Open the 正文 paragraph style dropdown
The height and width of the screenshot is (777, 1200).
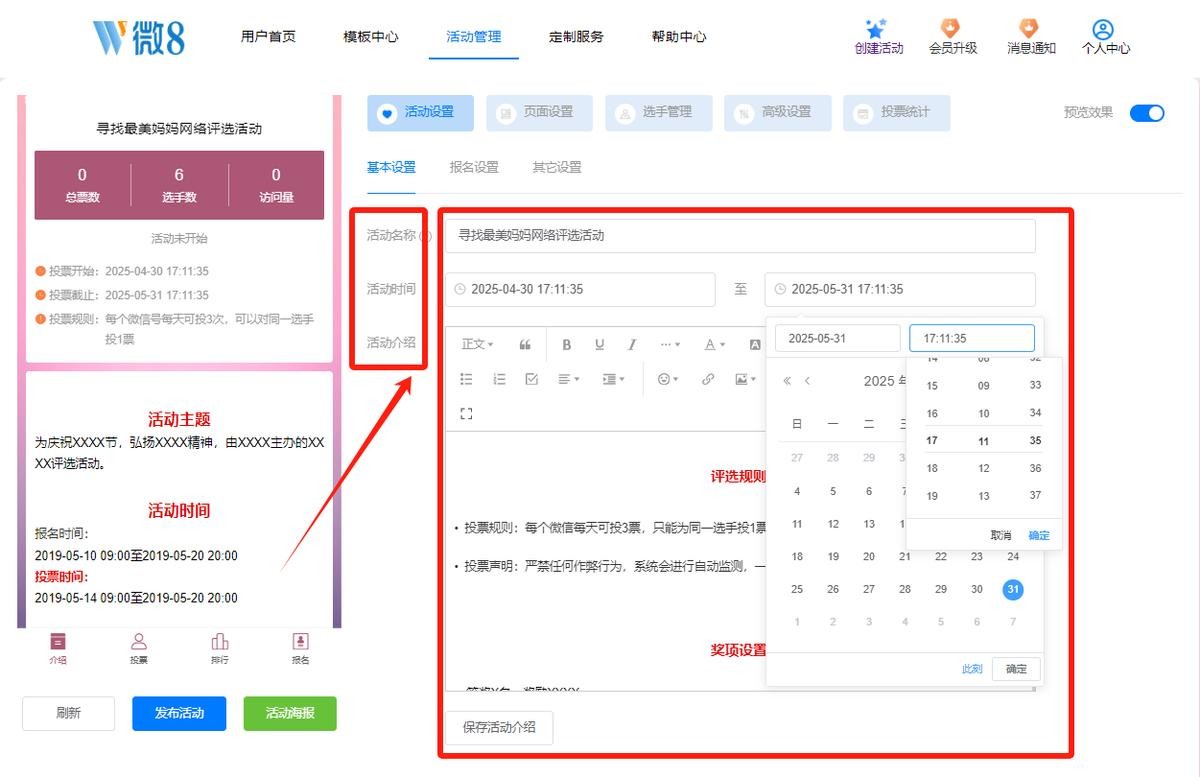coord(477,345)
